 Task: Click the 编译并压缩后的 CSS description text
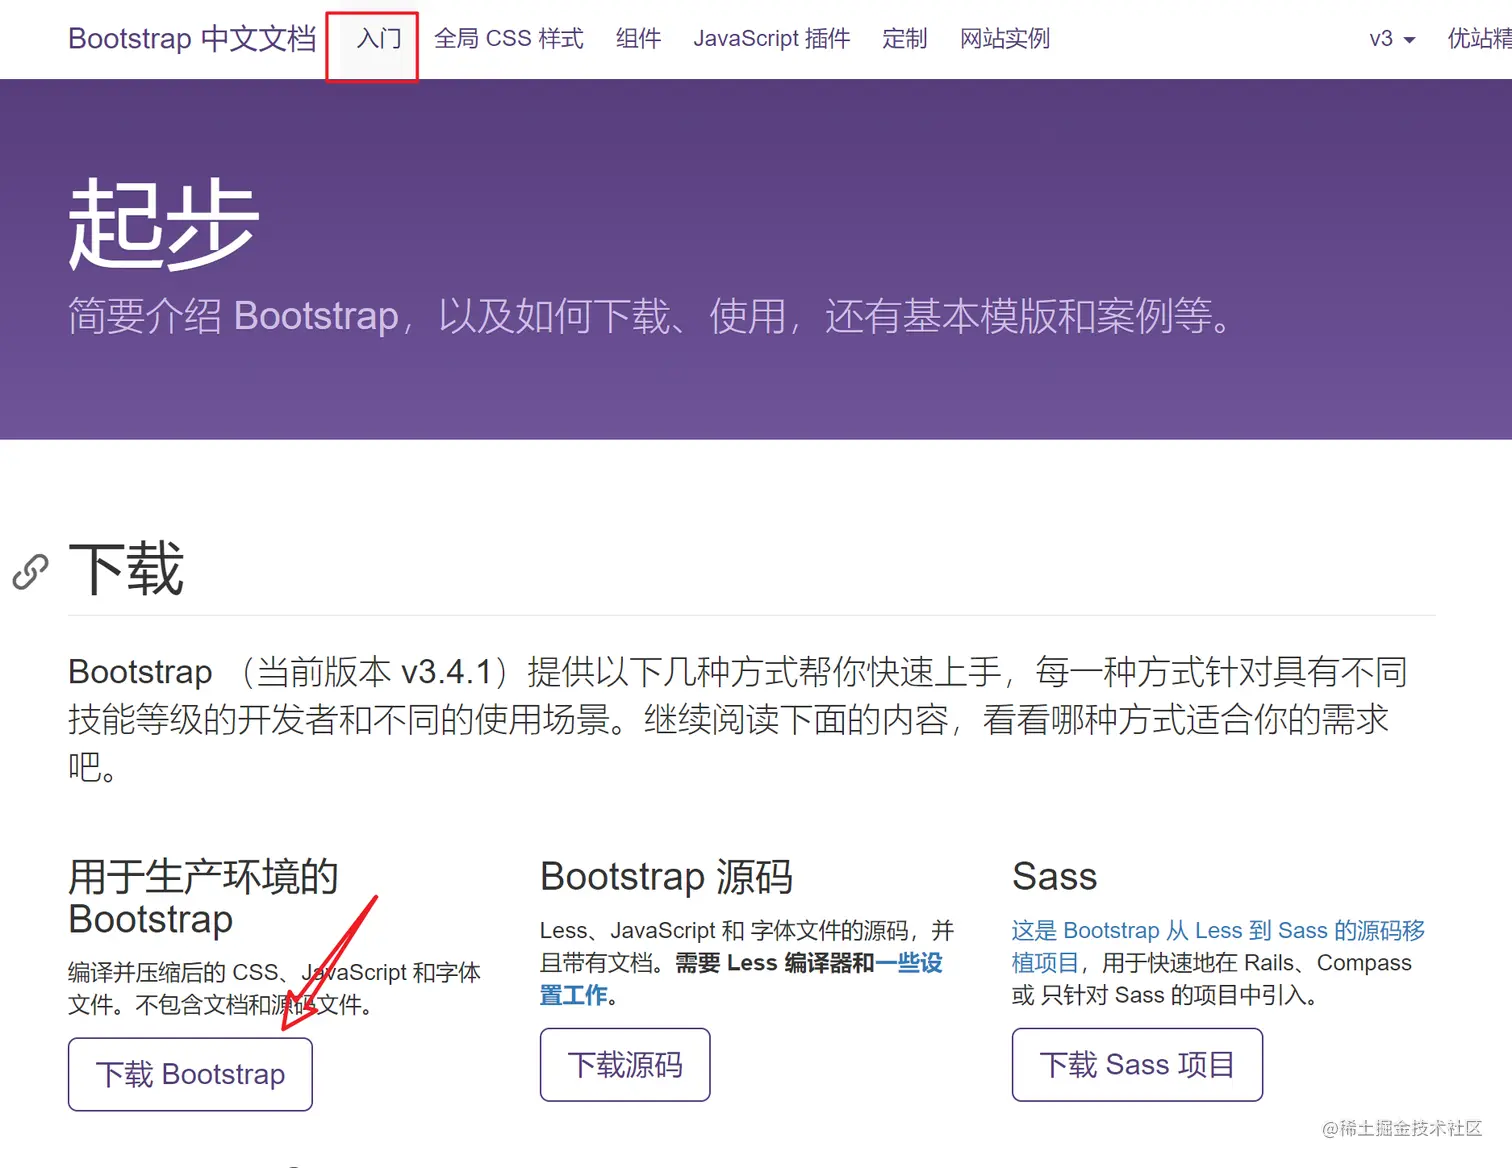click(274, 988)
